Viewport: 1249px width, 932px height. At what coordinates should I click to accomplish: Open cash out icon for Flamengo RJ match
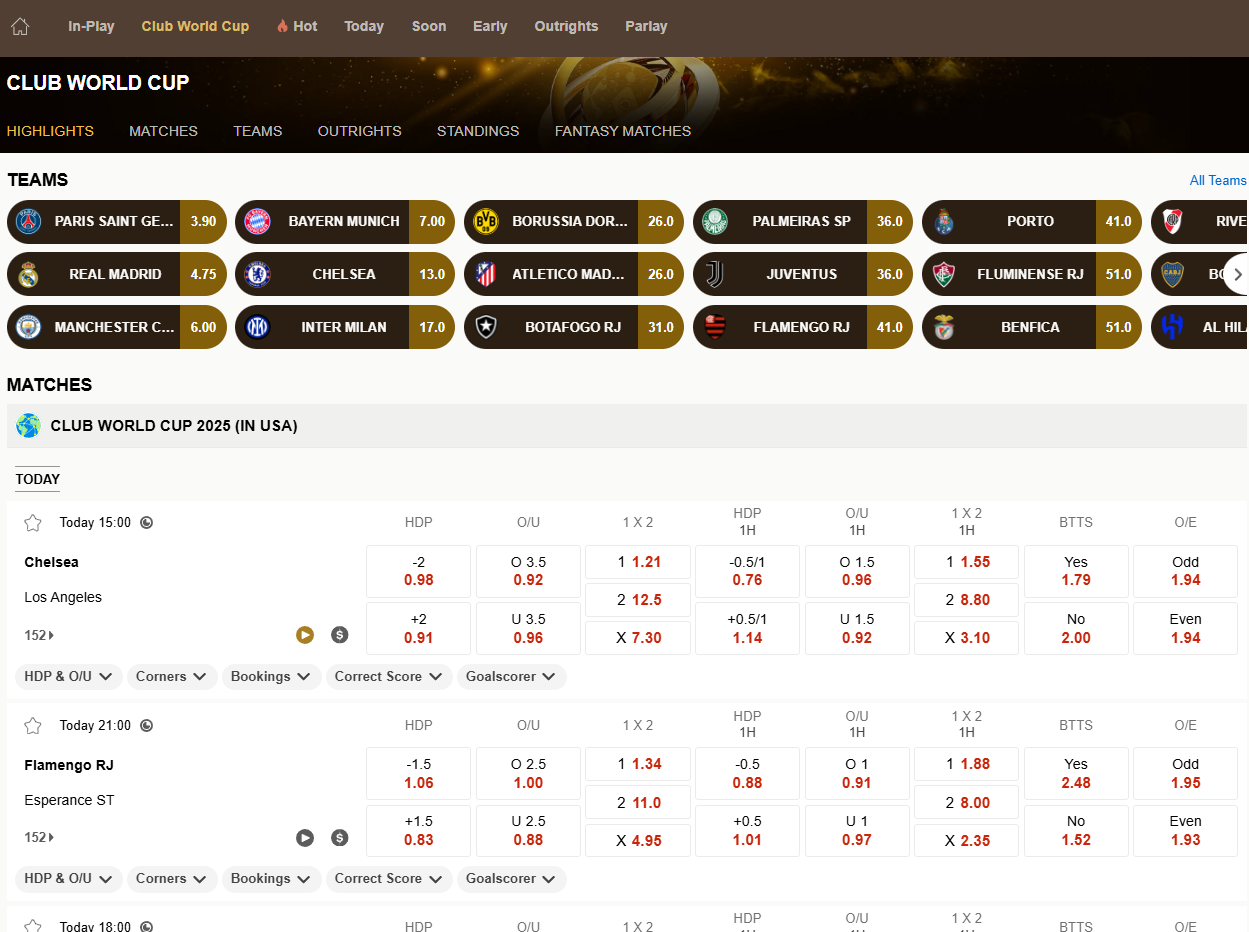[340, 837]
